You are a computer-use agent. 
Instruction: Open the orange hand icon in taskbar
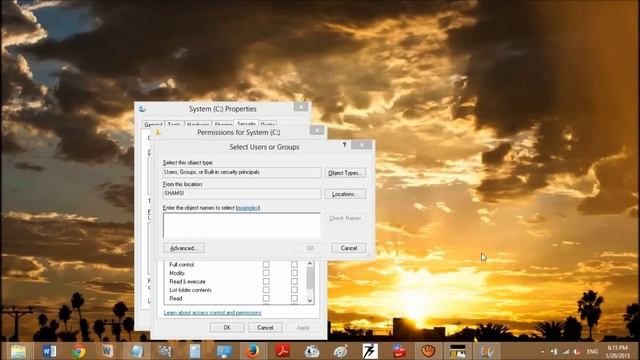tap(428, 351)
